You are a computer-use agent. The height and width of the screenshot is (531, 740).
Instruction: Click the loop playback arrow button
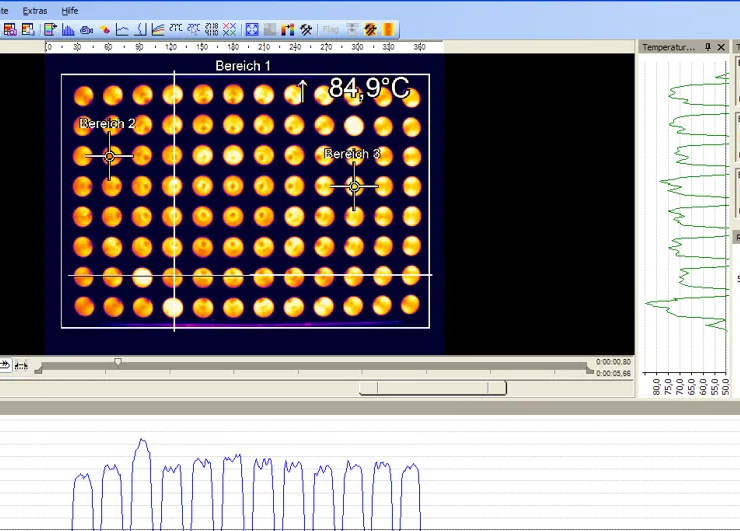point(5,366)
